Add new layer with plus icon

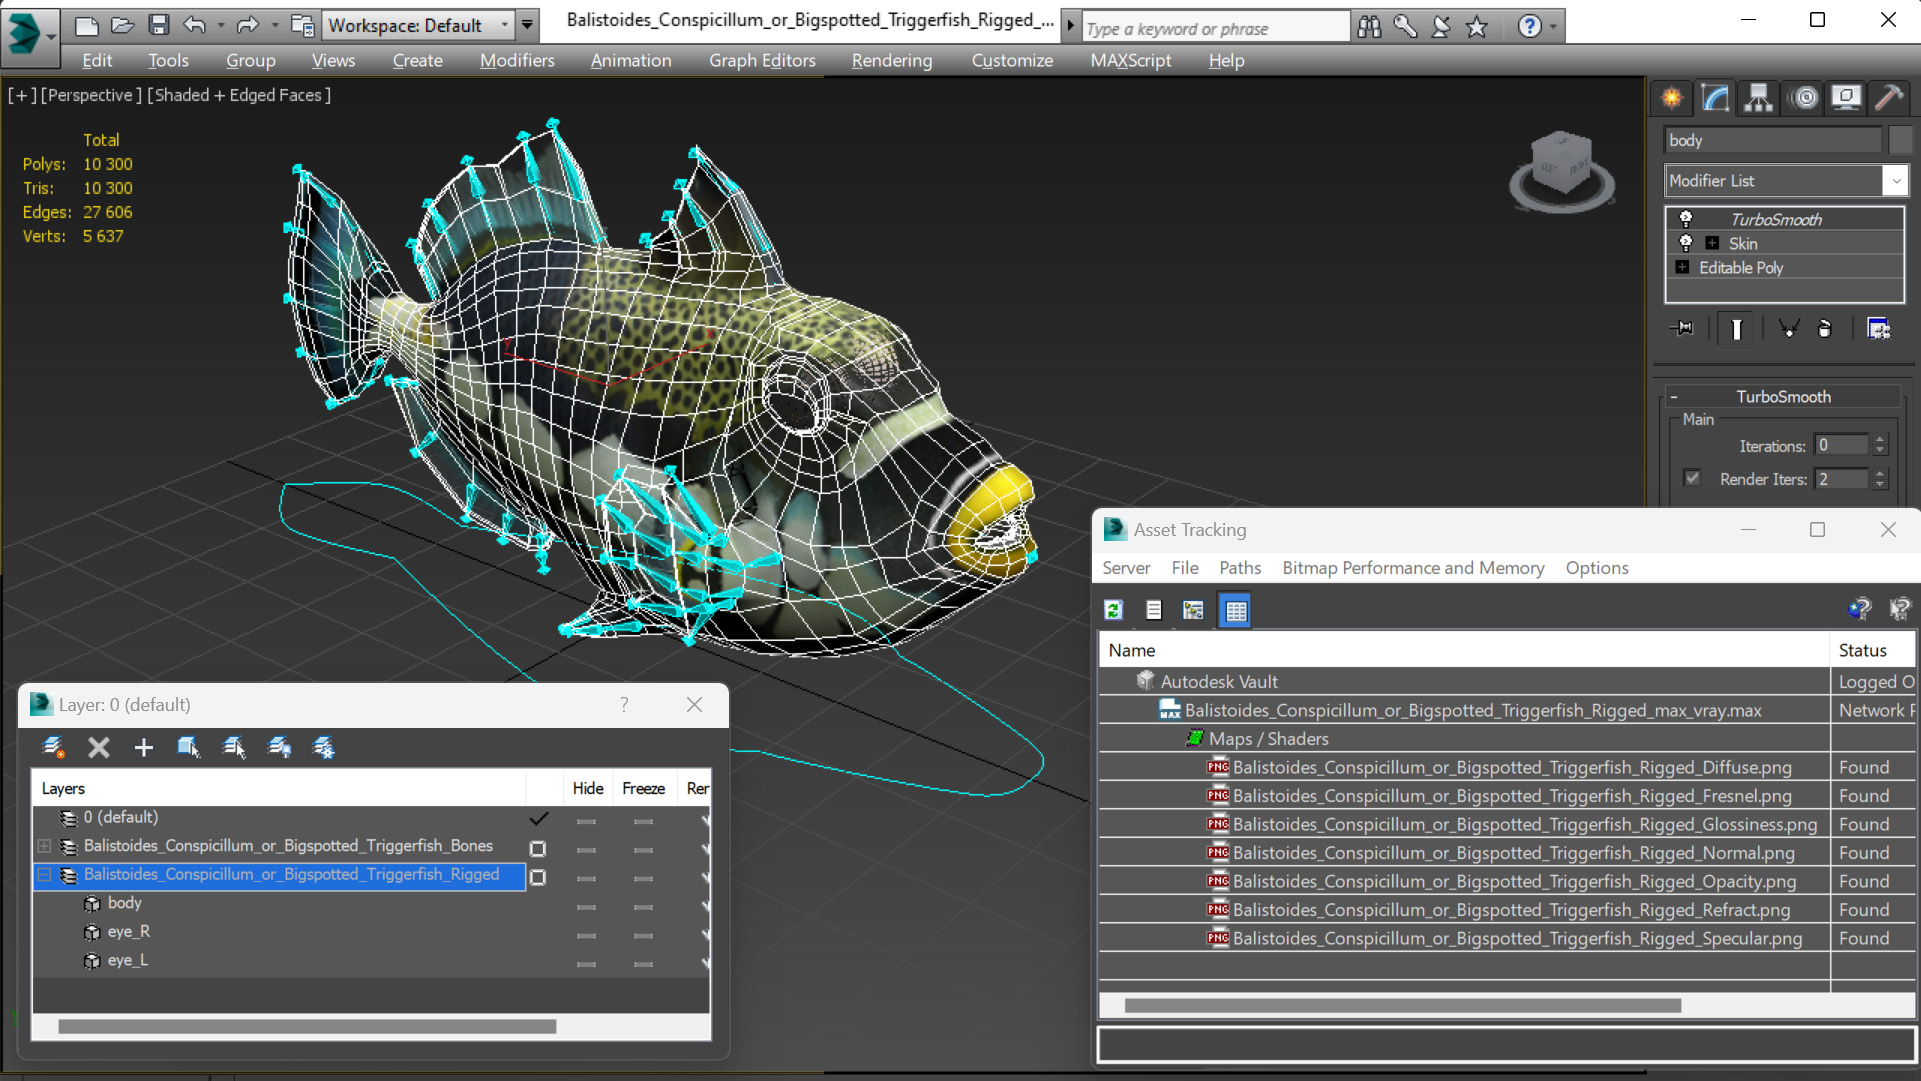(x=143, y=747)
